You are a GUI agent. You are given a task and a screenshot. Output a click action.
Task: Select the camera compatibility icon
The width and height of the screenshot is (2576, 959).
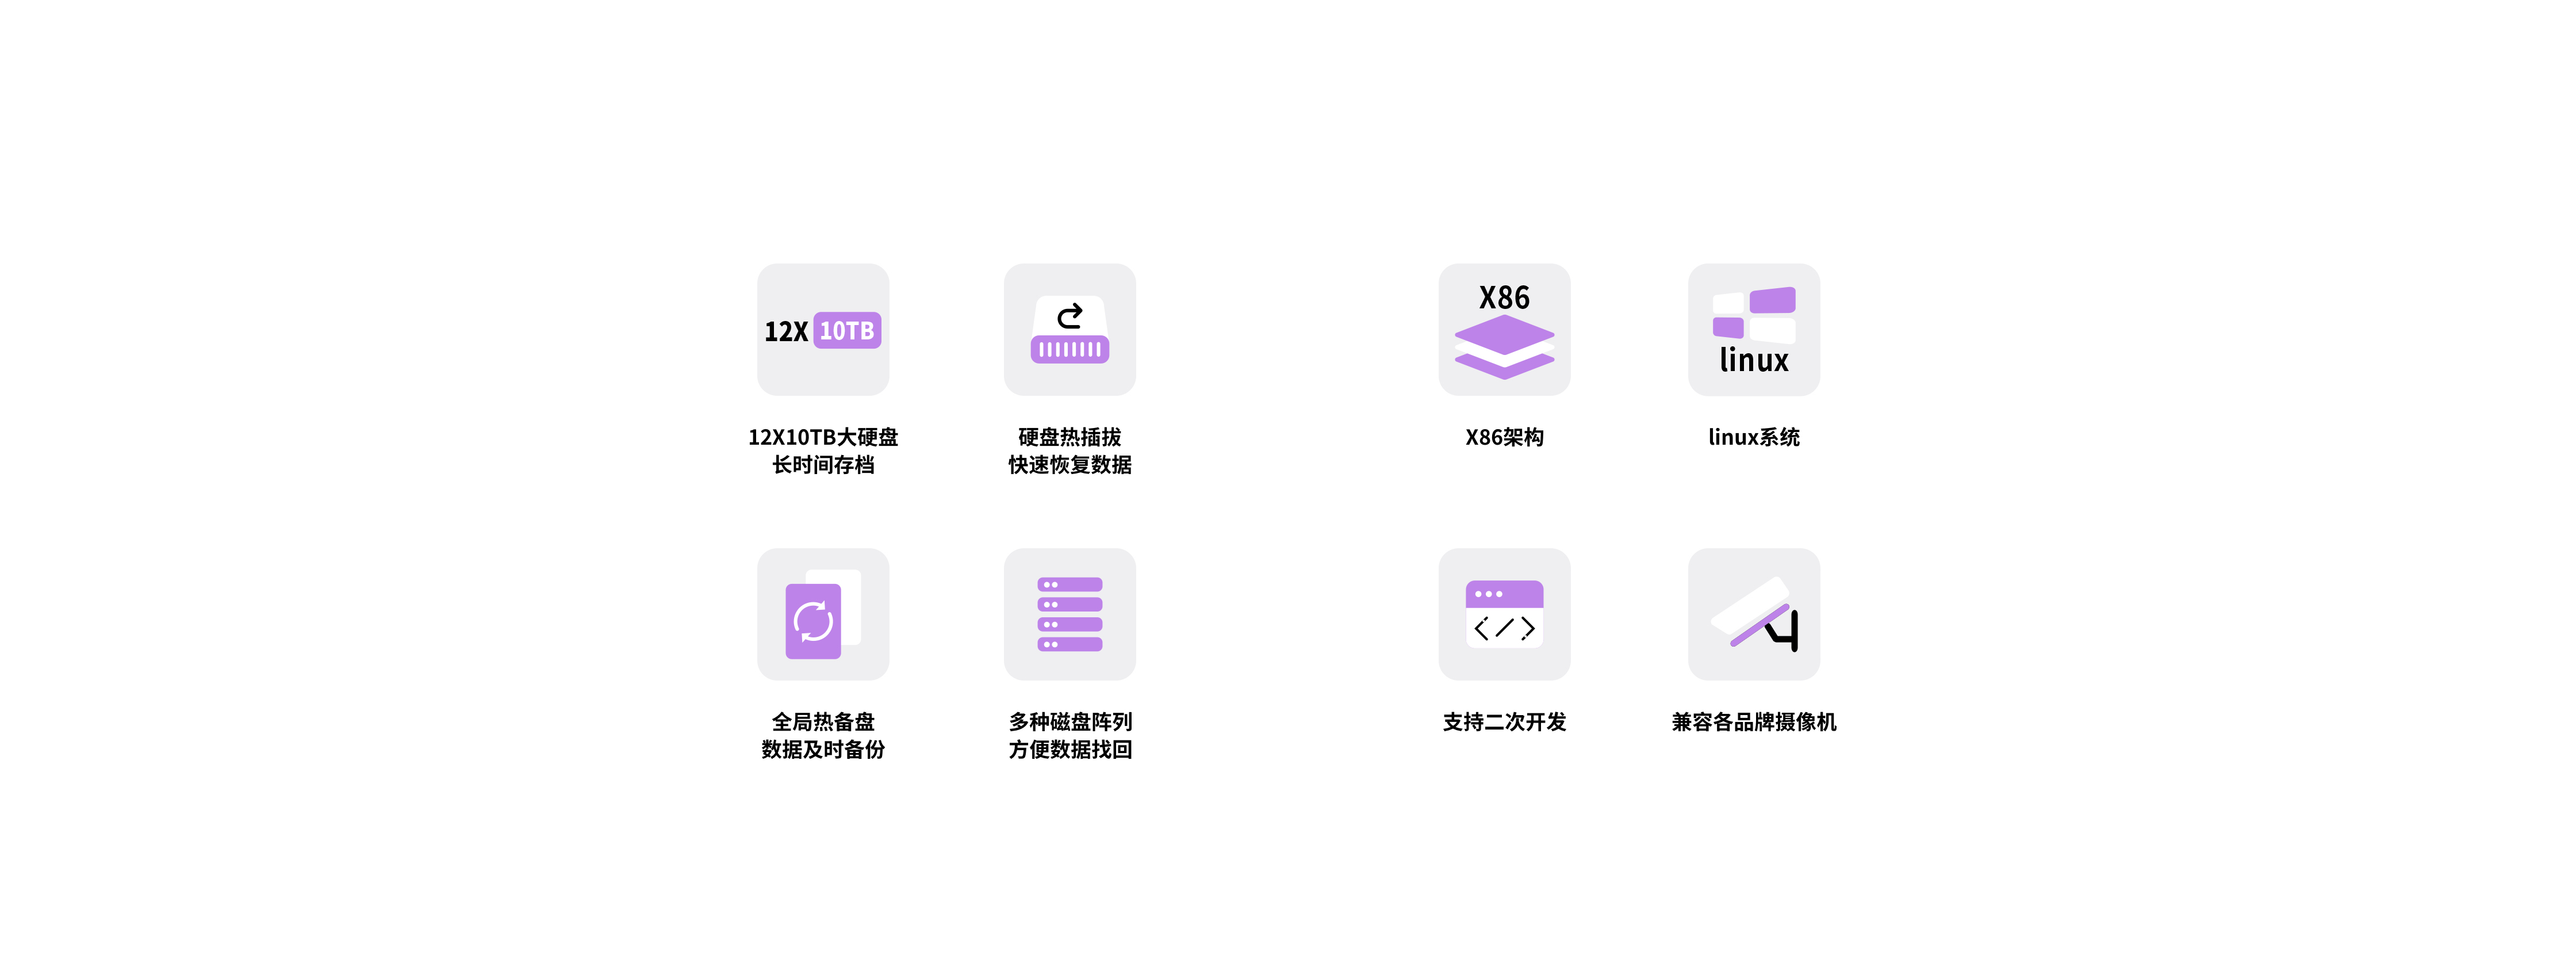coord(1754,614)
